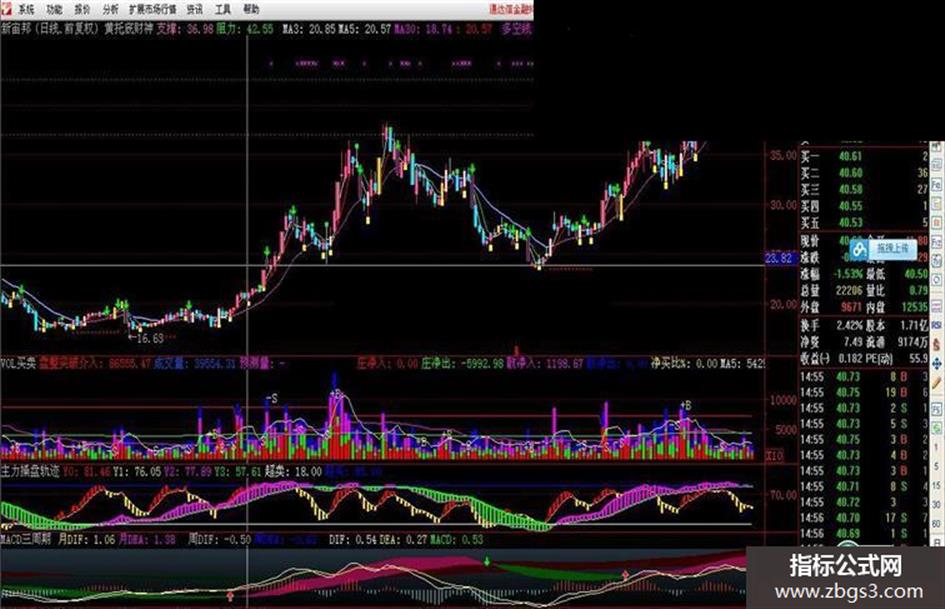Open the 系统 menu
Viewport: 945px width, 609px height.
click(26, 9)
